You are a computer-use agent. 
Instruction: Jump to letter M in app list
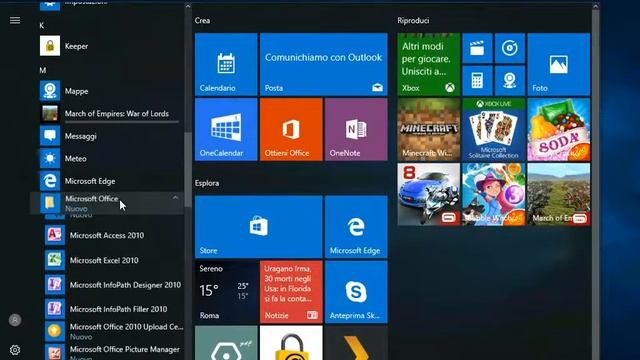(42, 70)
